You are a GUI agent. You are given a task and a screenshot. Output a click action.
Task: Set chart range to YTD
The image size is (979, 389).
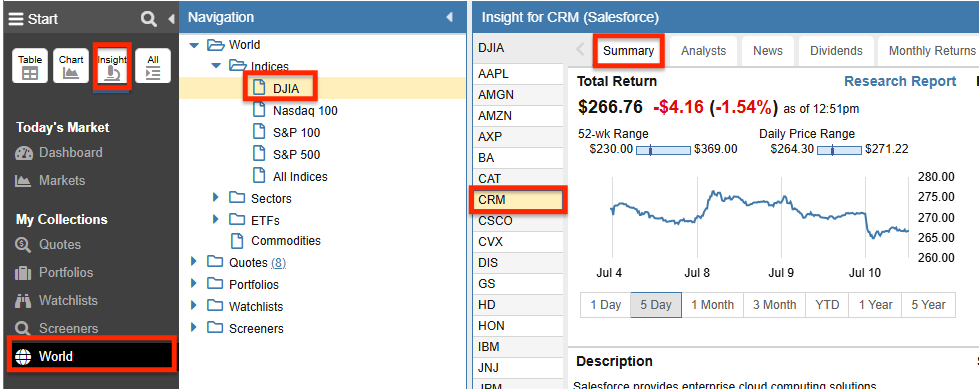click(827, 305)
